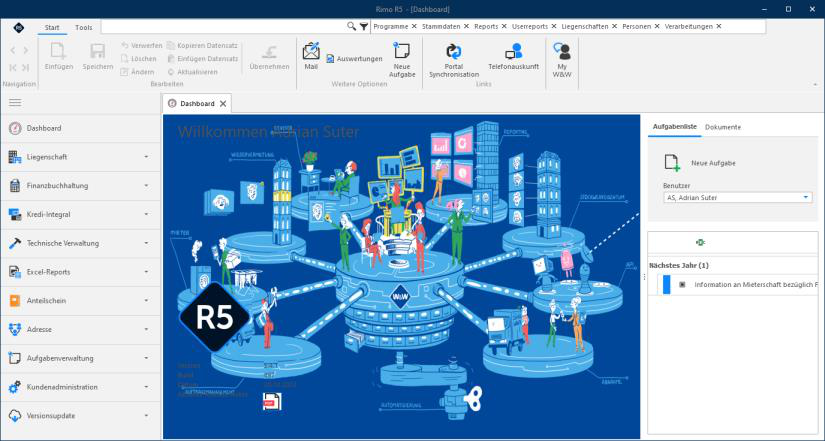Remove the Liegenschaften filter tag
Screen dimensions: 825x441
614,26
